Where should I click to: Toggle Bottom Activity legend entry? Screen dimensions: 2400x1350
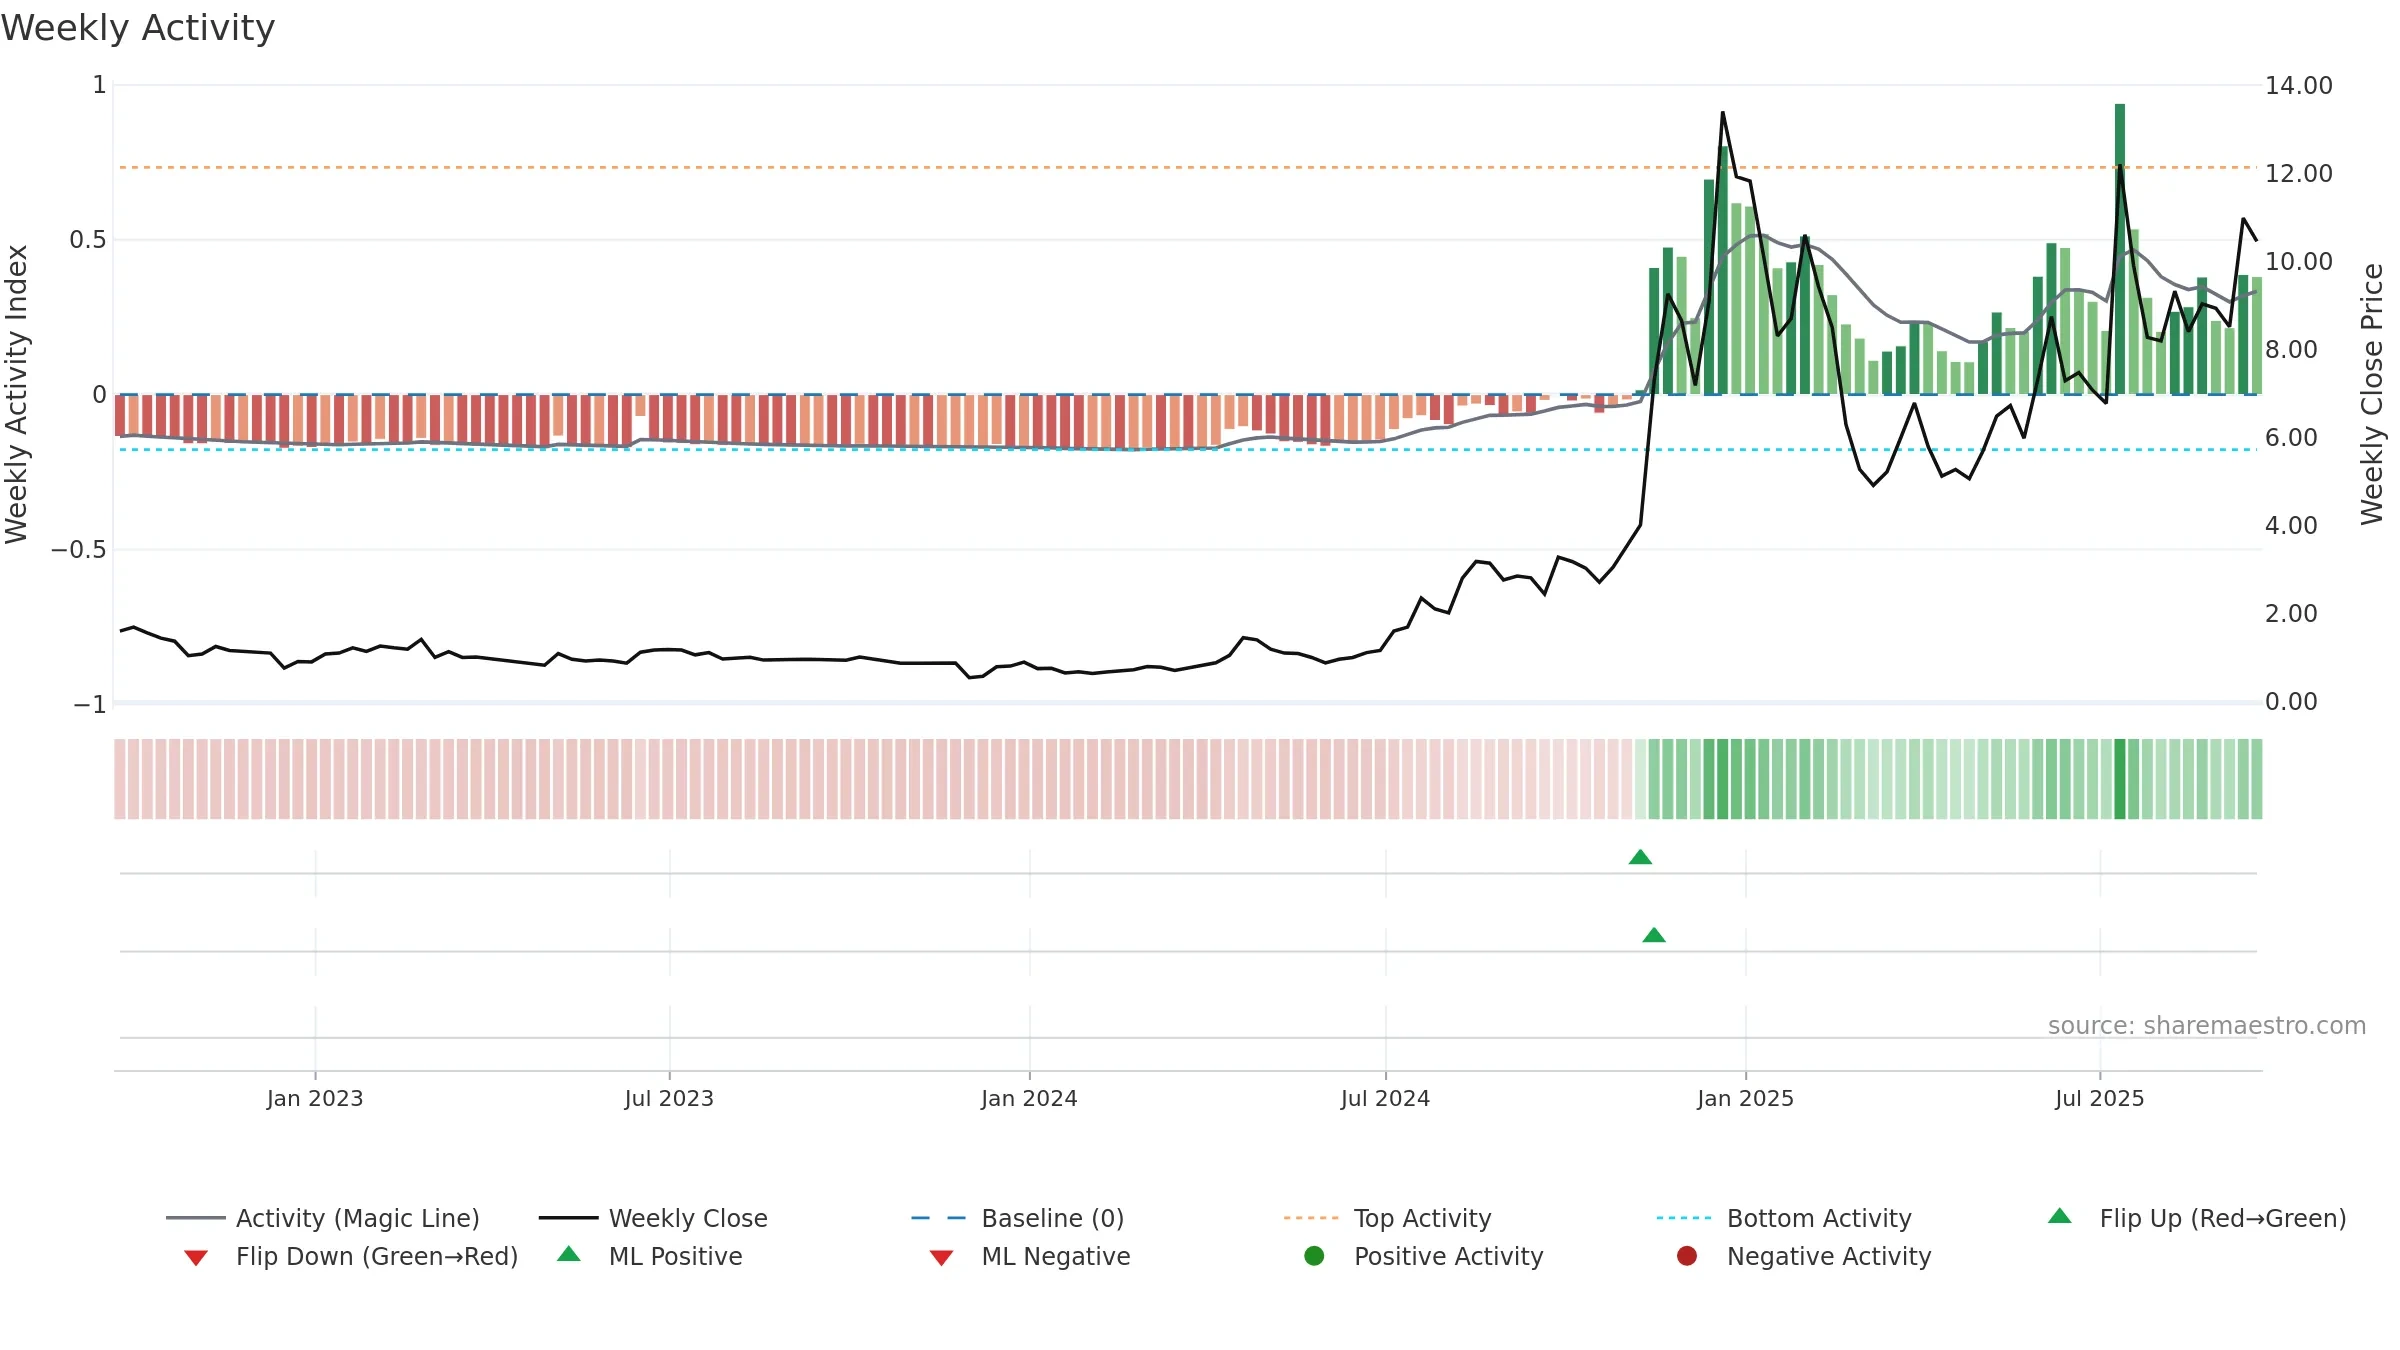click(1784, 1218)
